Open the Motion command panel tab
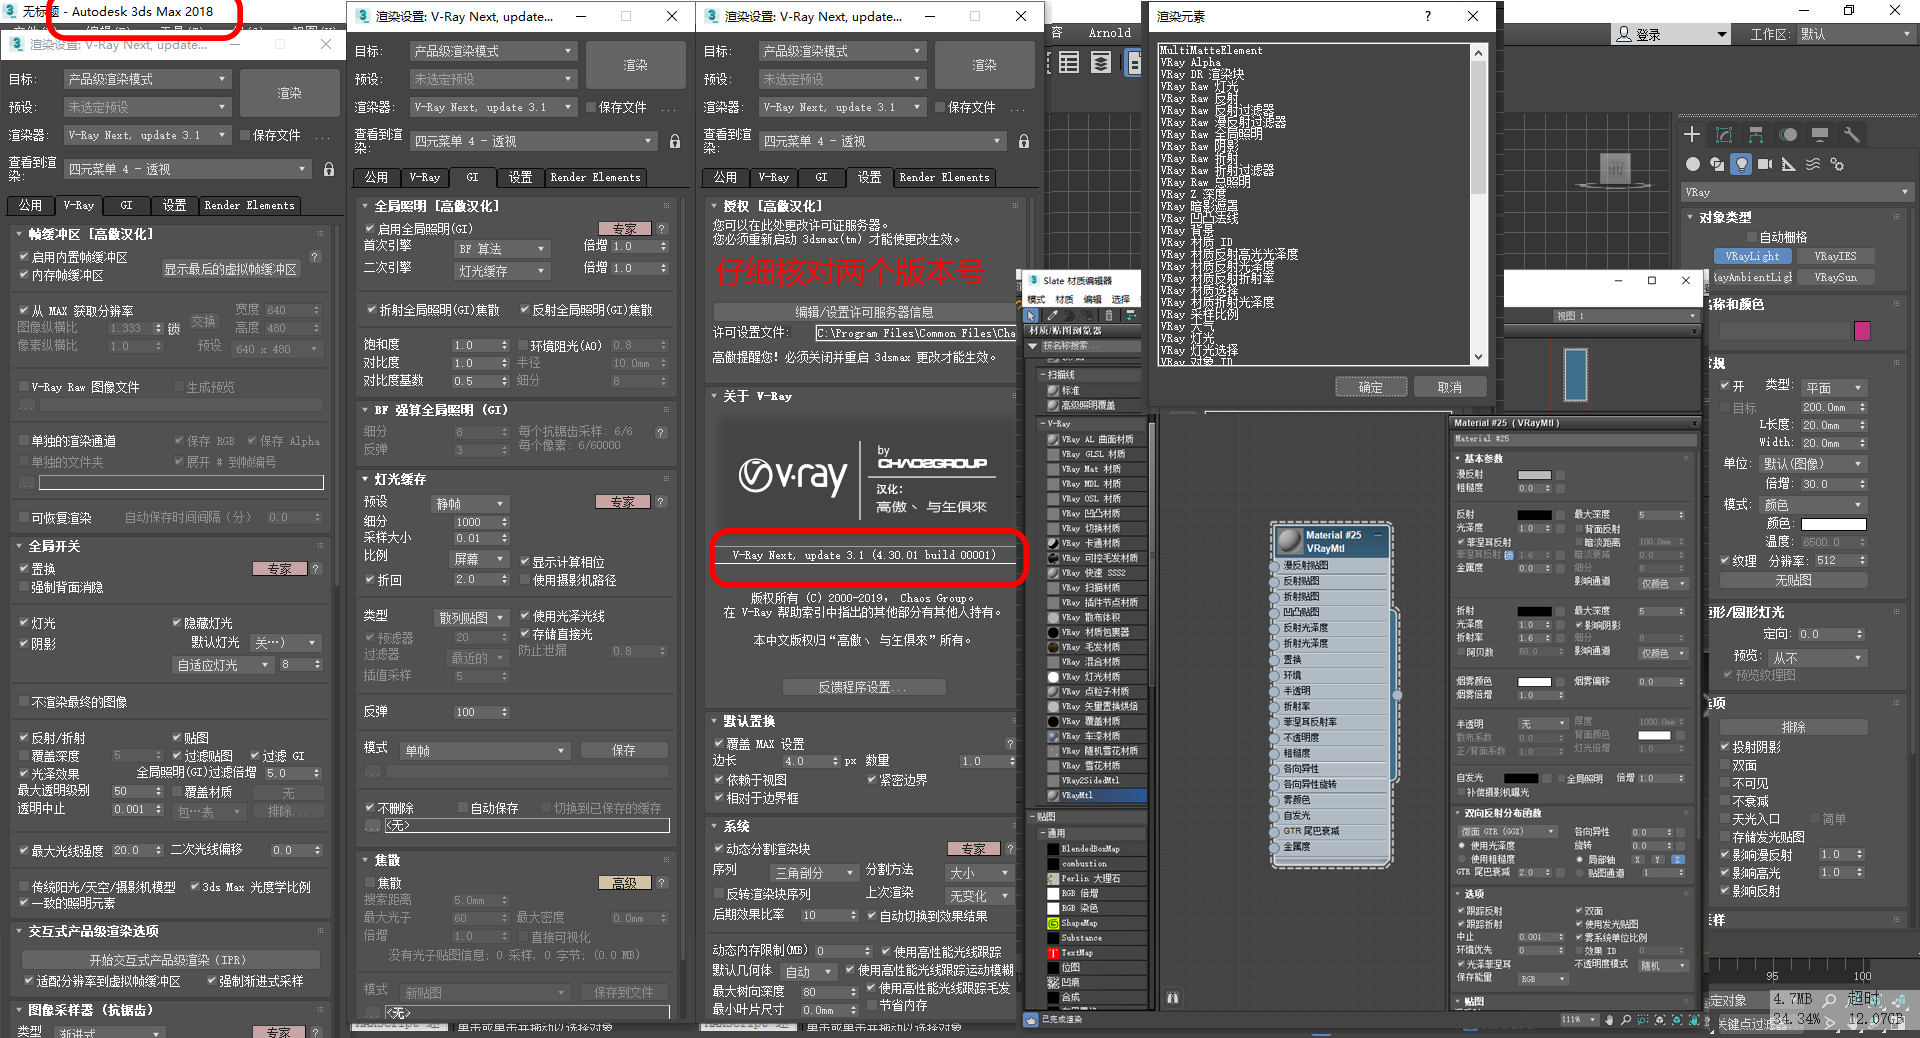 click(x=1788, y=135)
